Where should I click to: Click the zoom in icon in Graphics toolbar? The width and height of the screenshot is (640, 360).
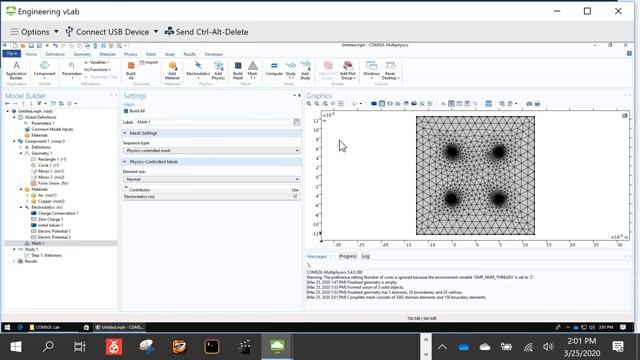(309, 104)
